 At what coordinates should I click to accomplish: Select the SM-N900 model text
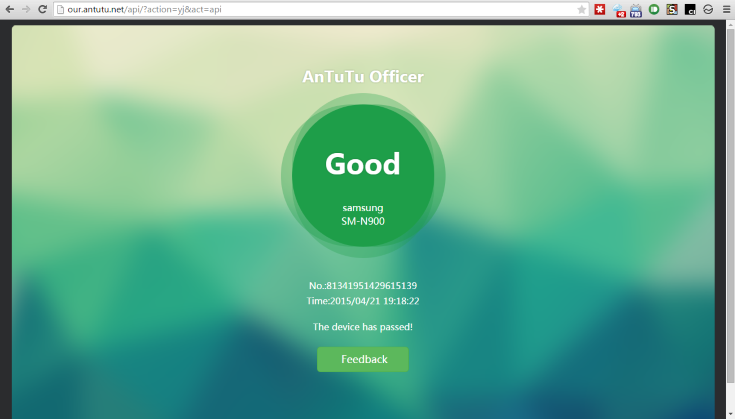pyautogui.click(x=363, y=221)
